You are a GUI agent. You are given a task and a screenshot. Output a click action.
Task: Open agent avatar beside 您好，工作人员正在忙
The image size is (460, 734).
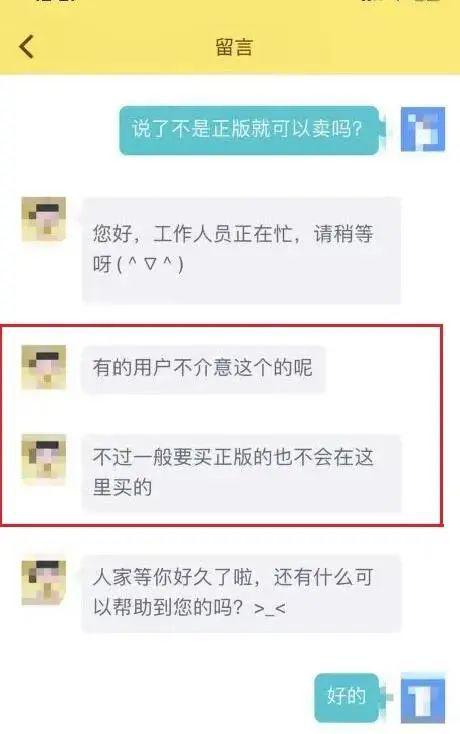(44, 219)
